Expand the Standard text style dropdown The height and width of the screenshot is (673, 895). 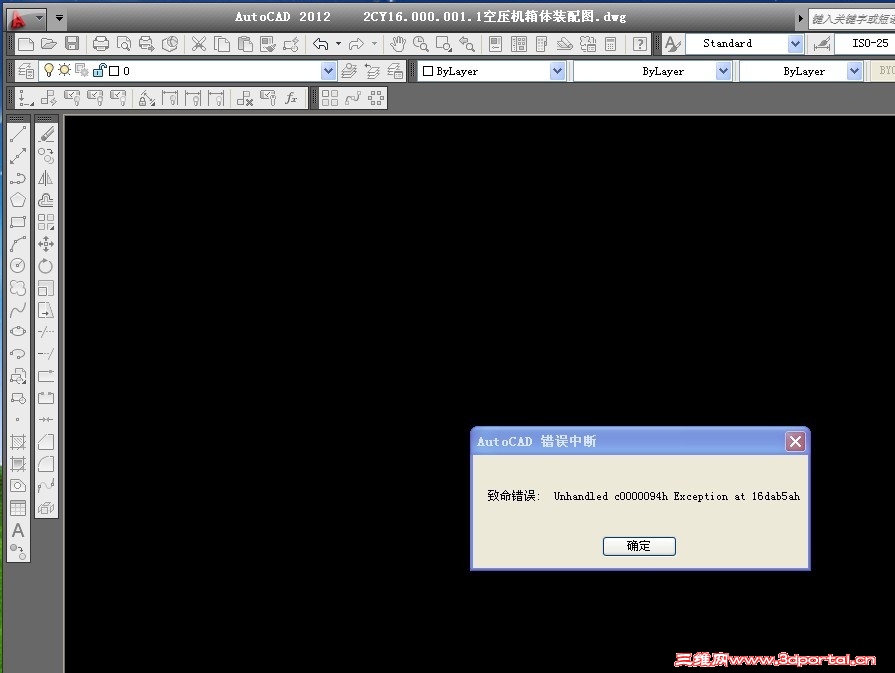[795, 43]
